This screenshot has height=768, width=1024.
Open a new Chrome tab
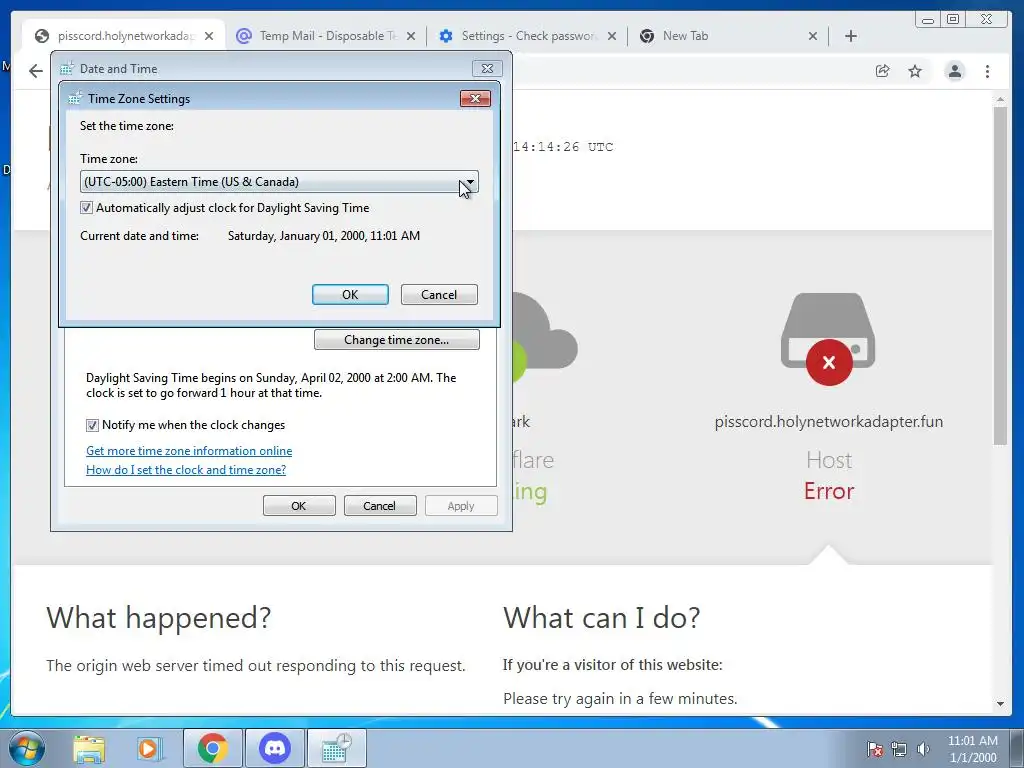click(x=850, y=36)
